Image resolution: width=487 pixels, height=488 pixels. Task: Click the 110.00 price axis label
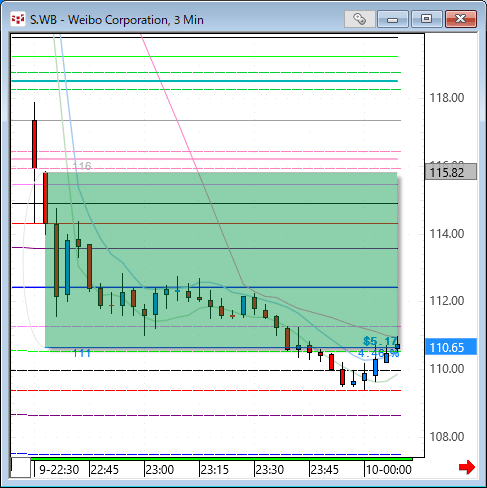point(447,369)
